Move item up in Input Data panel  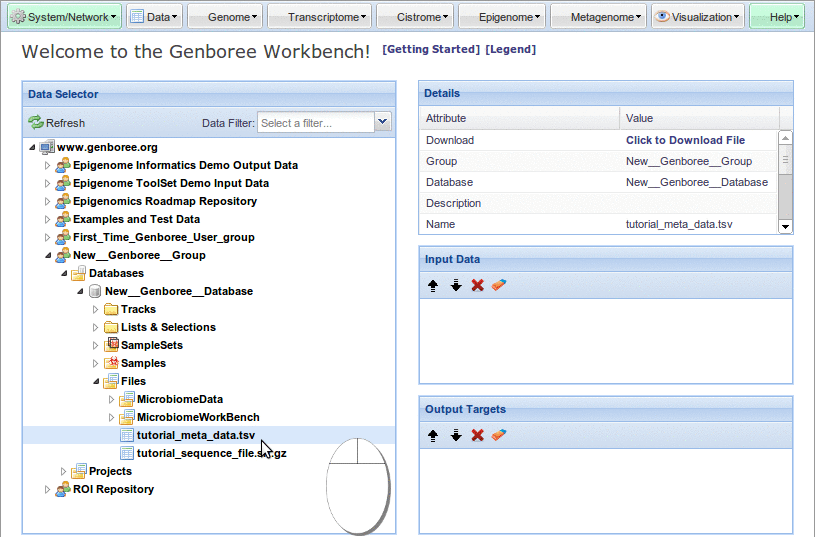(x=433, y=285)
